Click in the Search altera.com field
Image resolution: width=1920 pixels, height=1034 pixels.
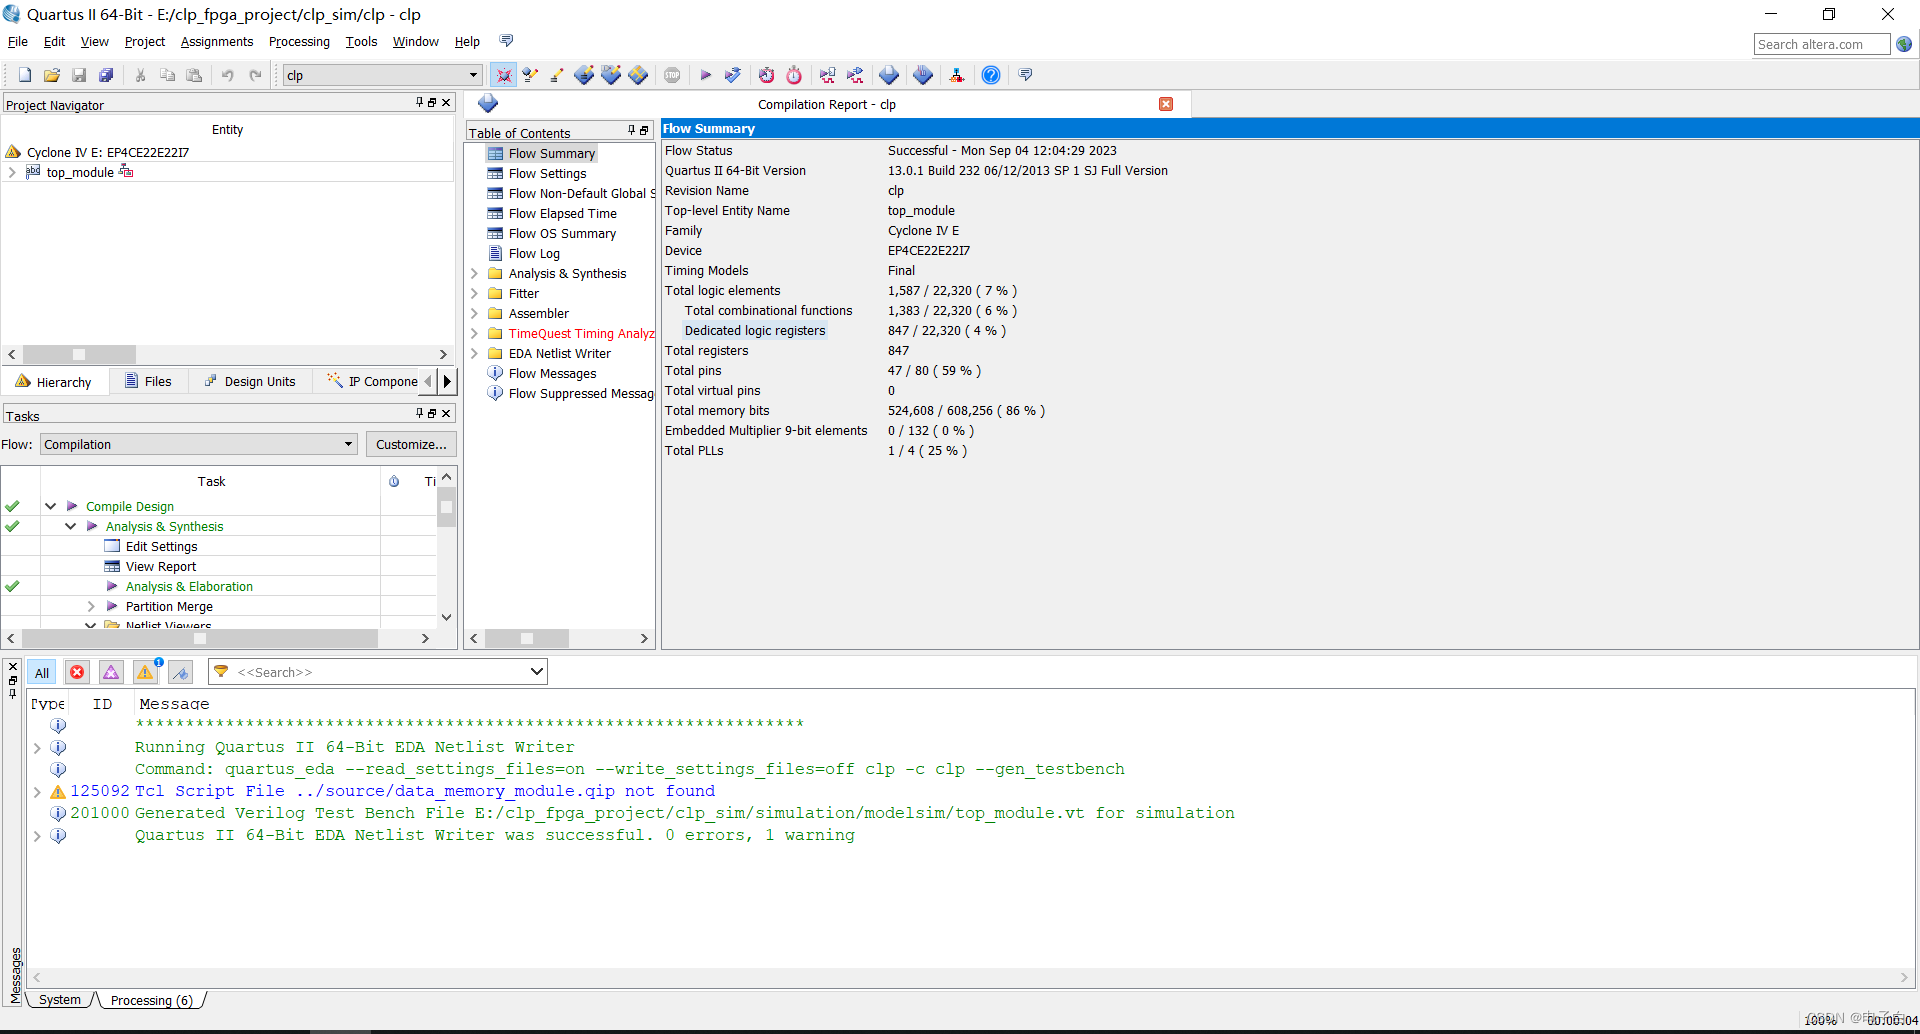1821,44
